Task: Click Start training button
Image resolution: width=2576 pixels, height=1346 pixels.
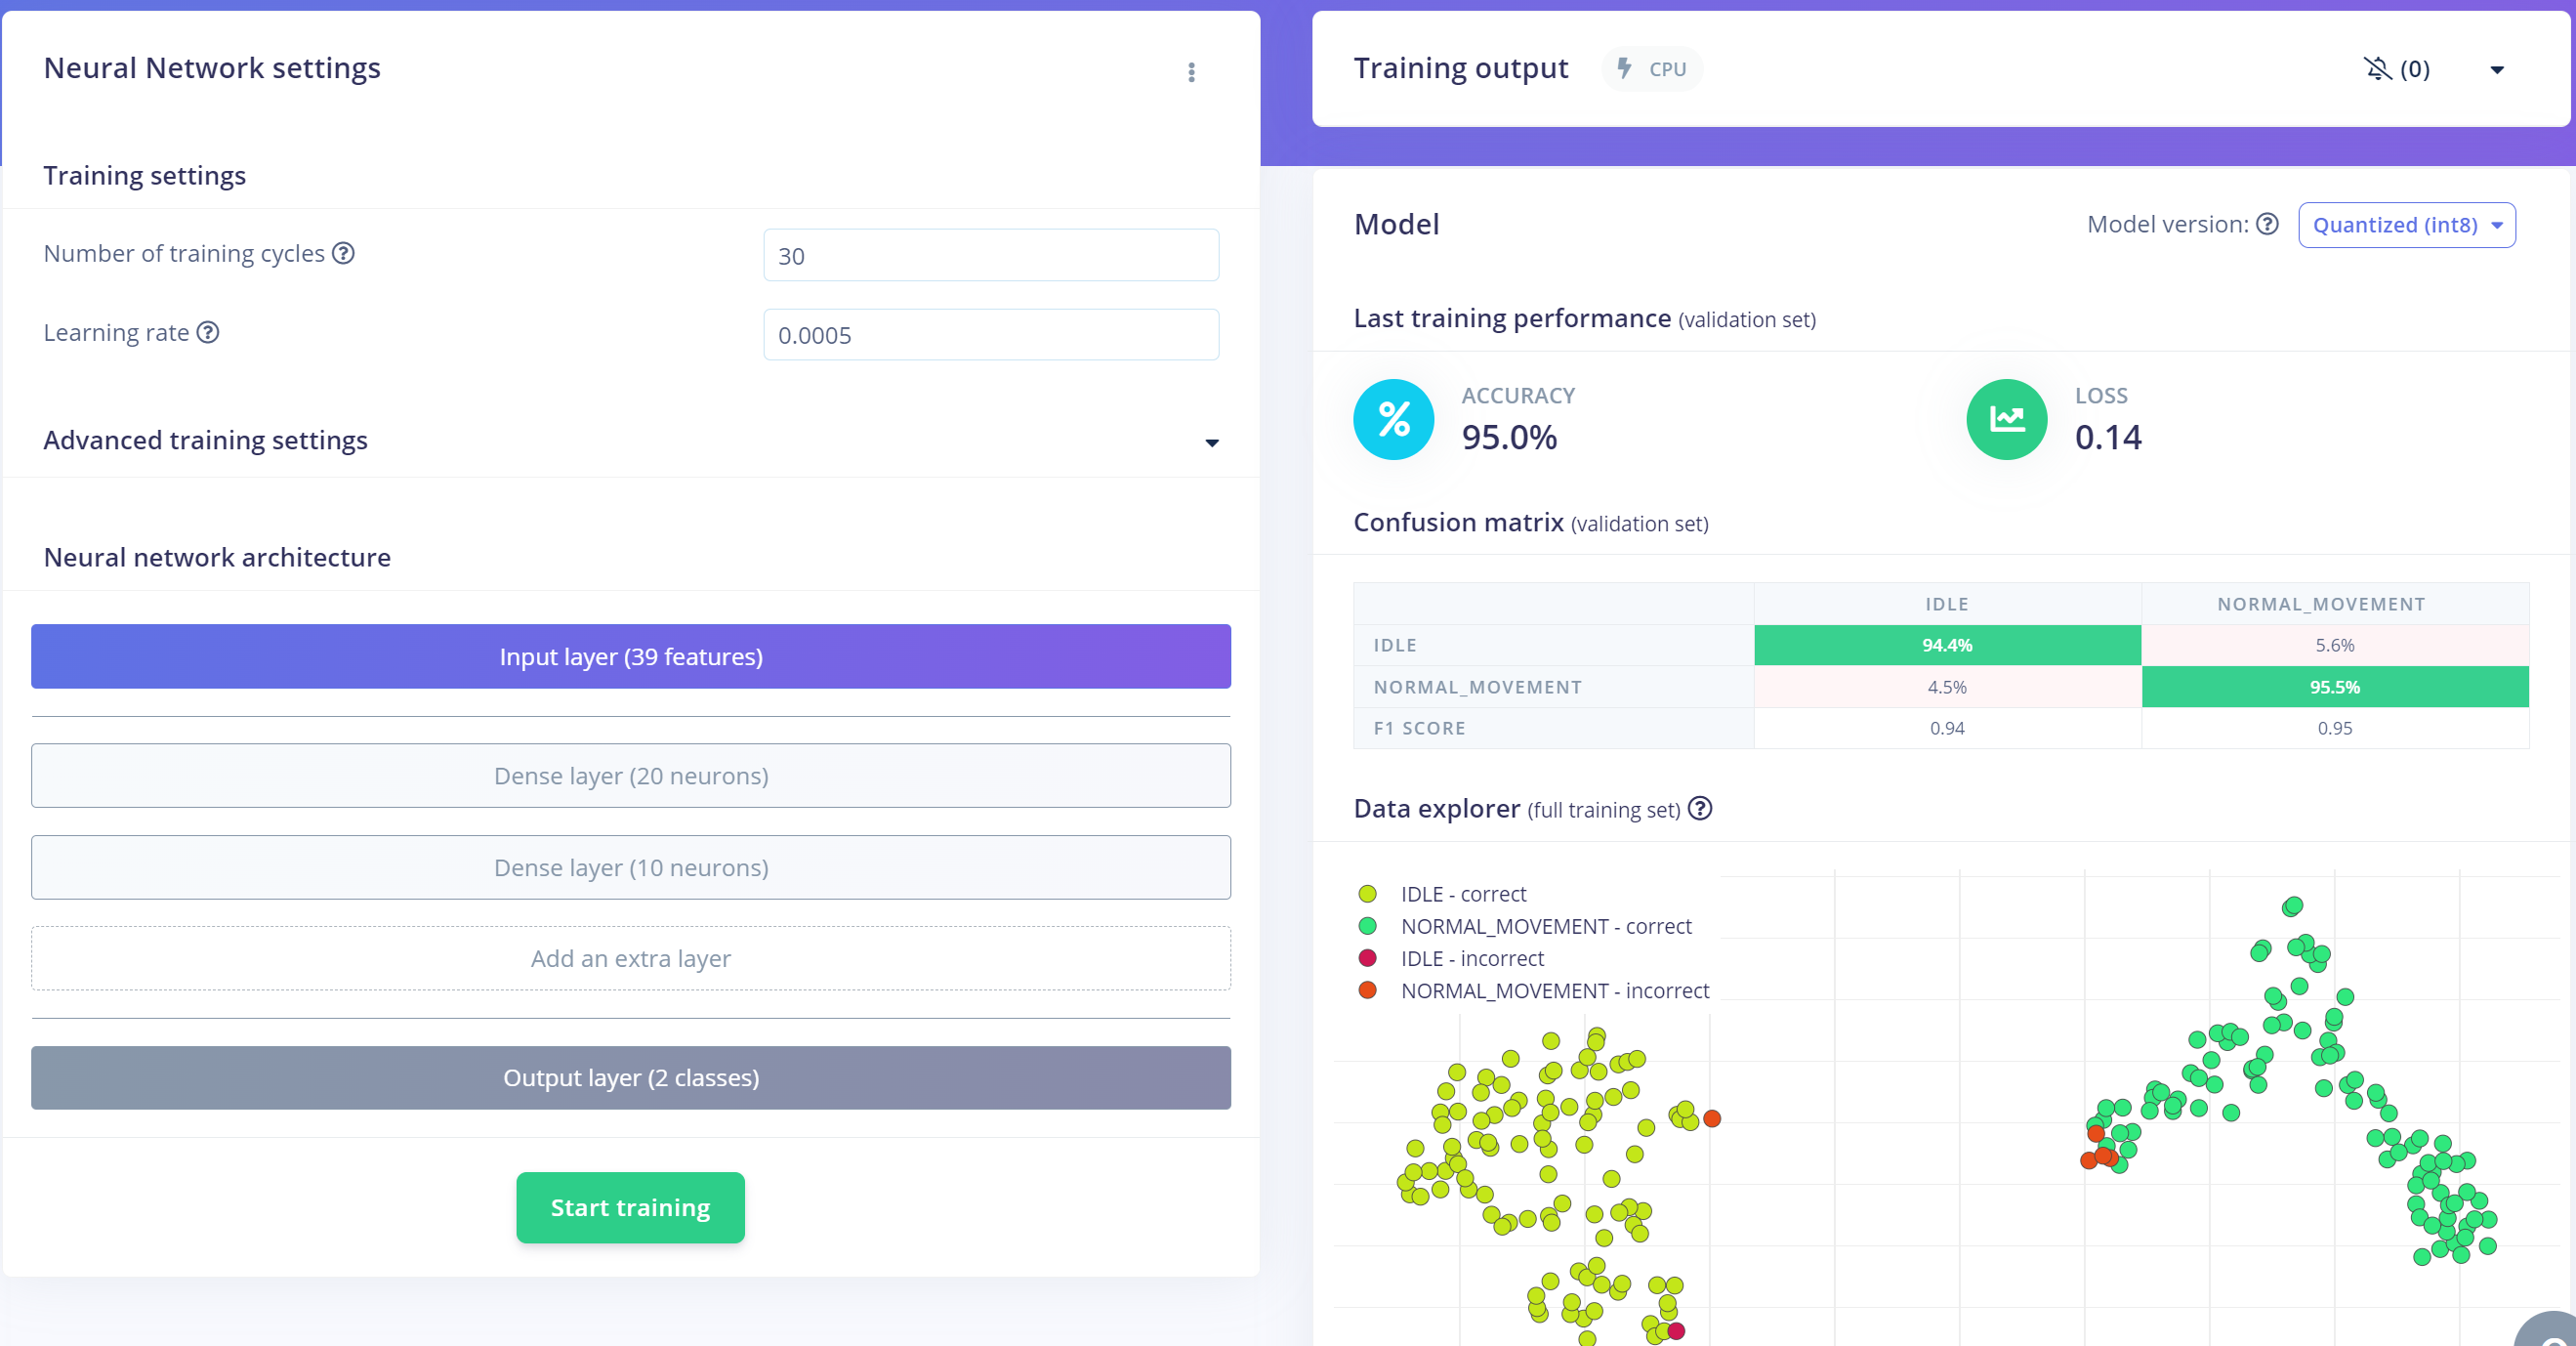Action: [631, 1206]
